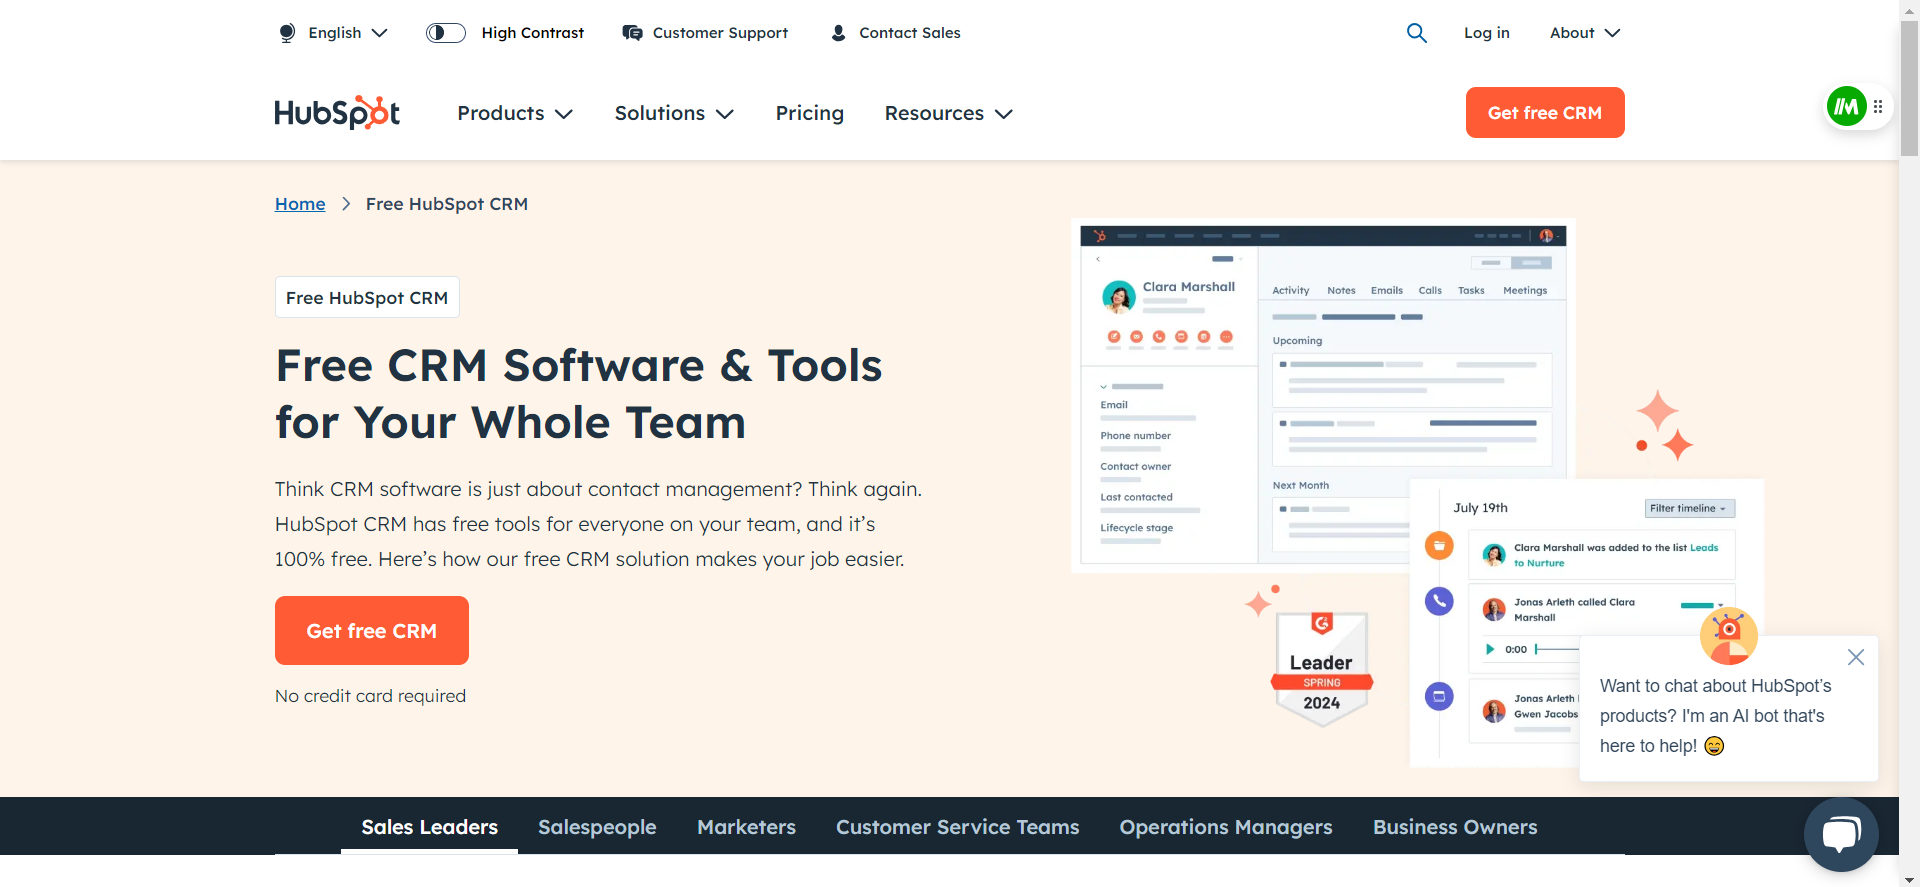Click the CRM contact record illustration
The width and height of the screenshot is (1920, 887).
[1323, 395]
